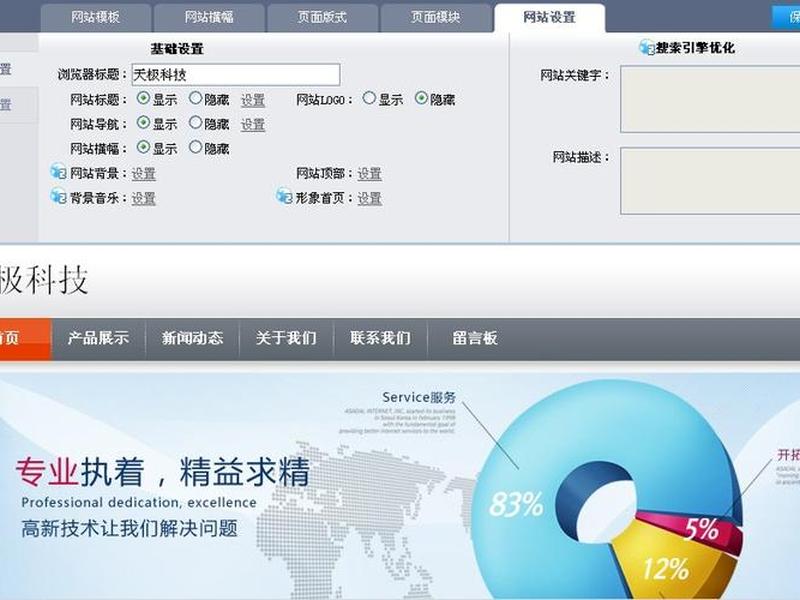
Task: Open 设置 link for 网站顶部
Action: coord(369,174)
